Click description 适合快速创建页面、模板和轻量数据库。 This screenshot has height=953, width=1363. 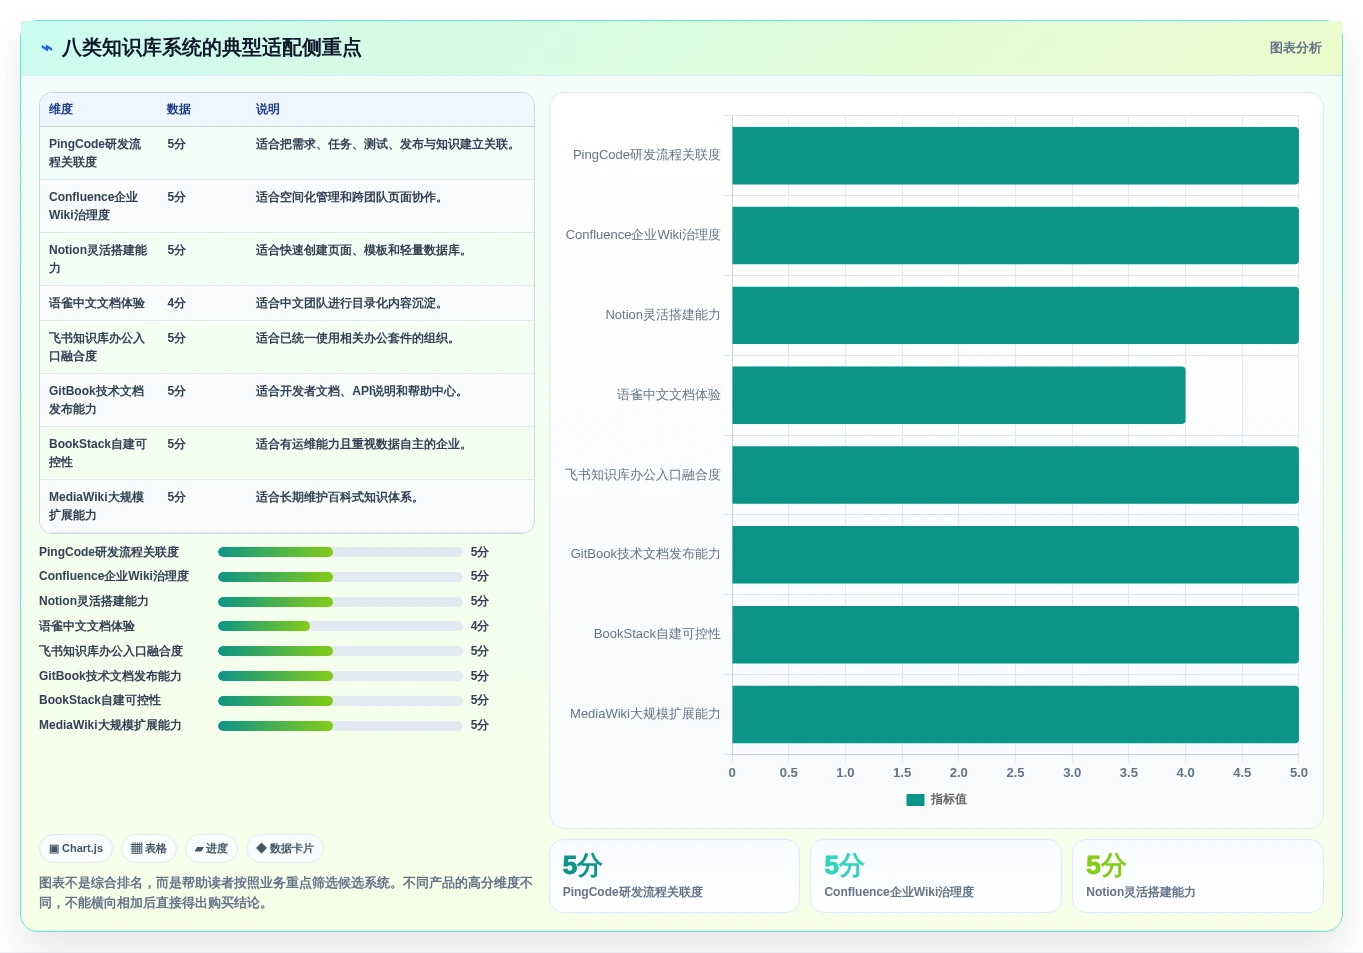pyautogui.click(x=364, y=250)
